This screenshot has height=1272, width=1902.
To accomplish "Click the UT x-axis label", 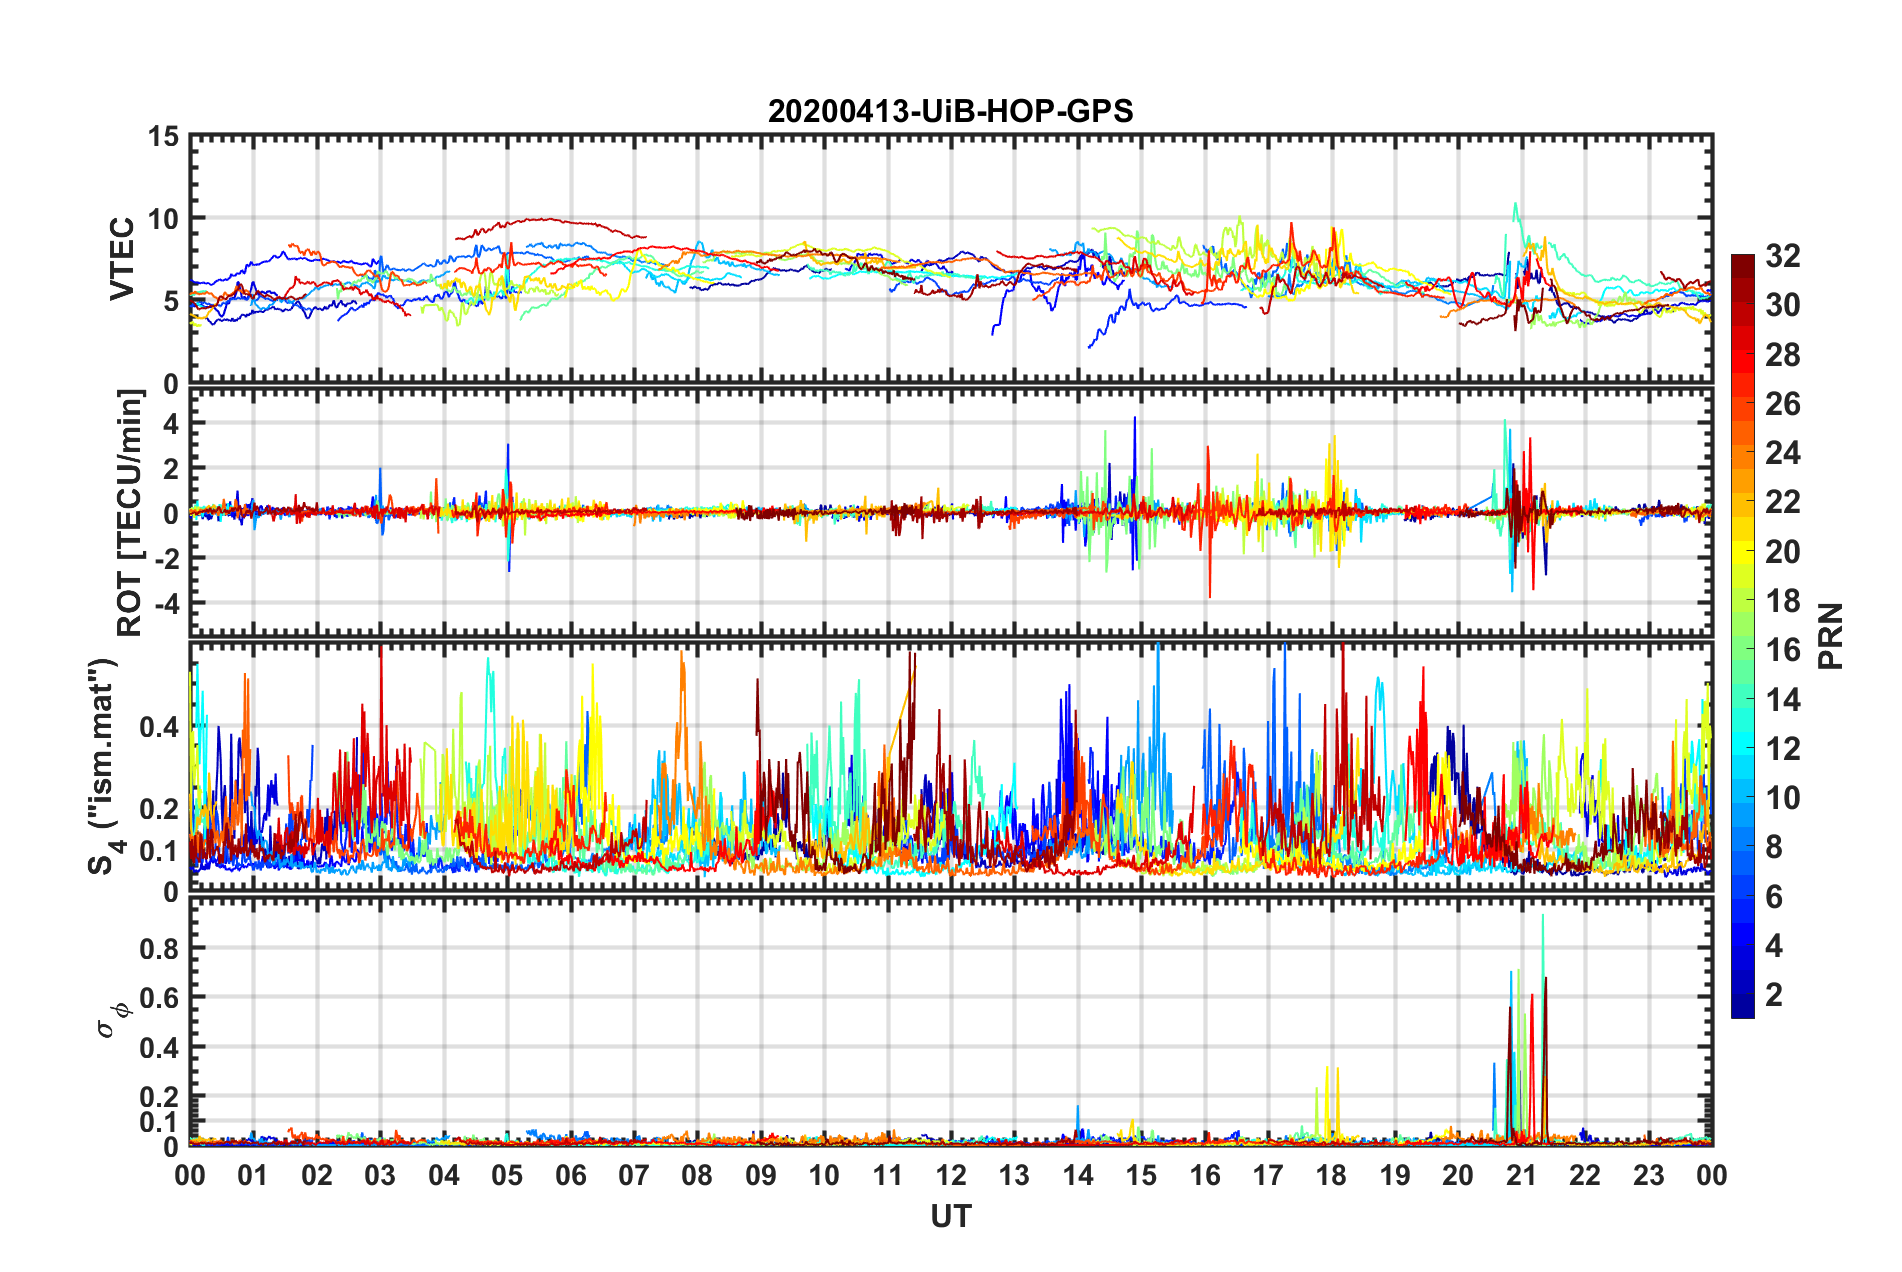I will [950, 1216].
